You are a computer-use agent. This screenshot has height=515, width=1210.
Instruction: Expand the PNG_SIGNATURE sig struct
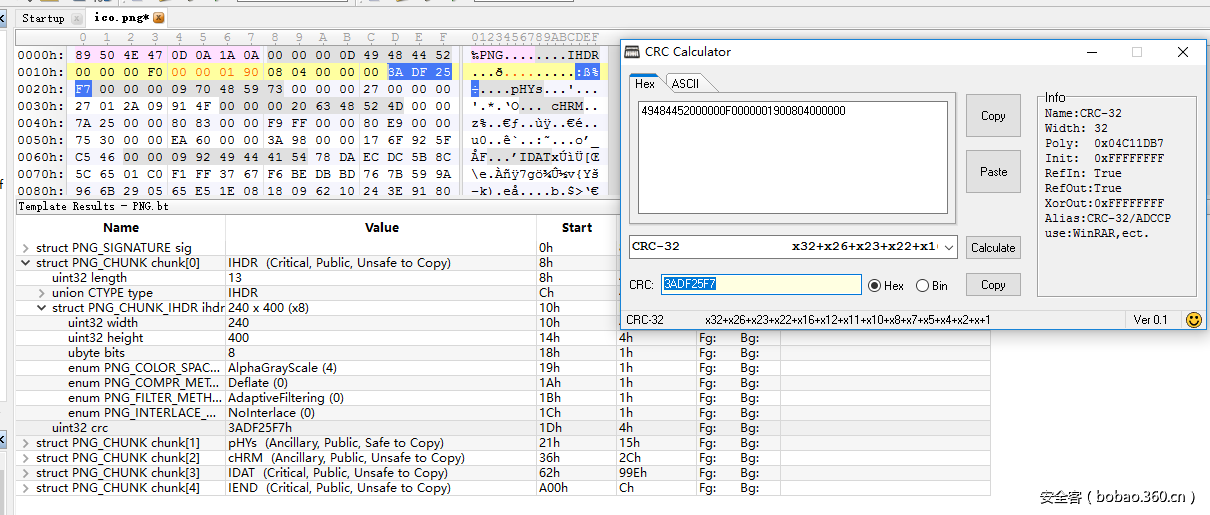click(26, 248)
